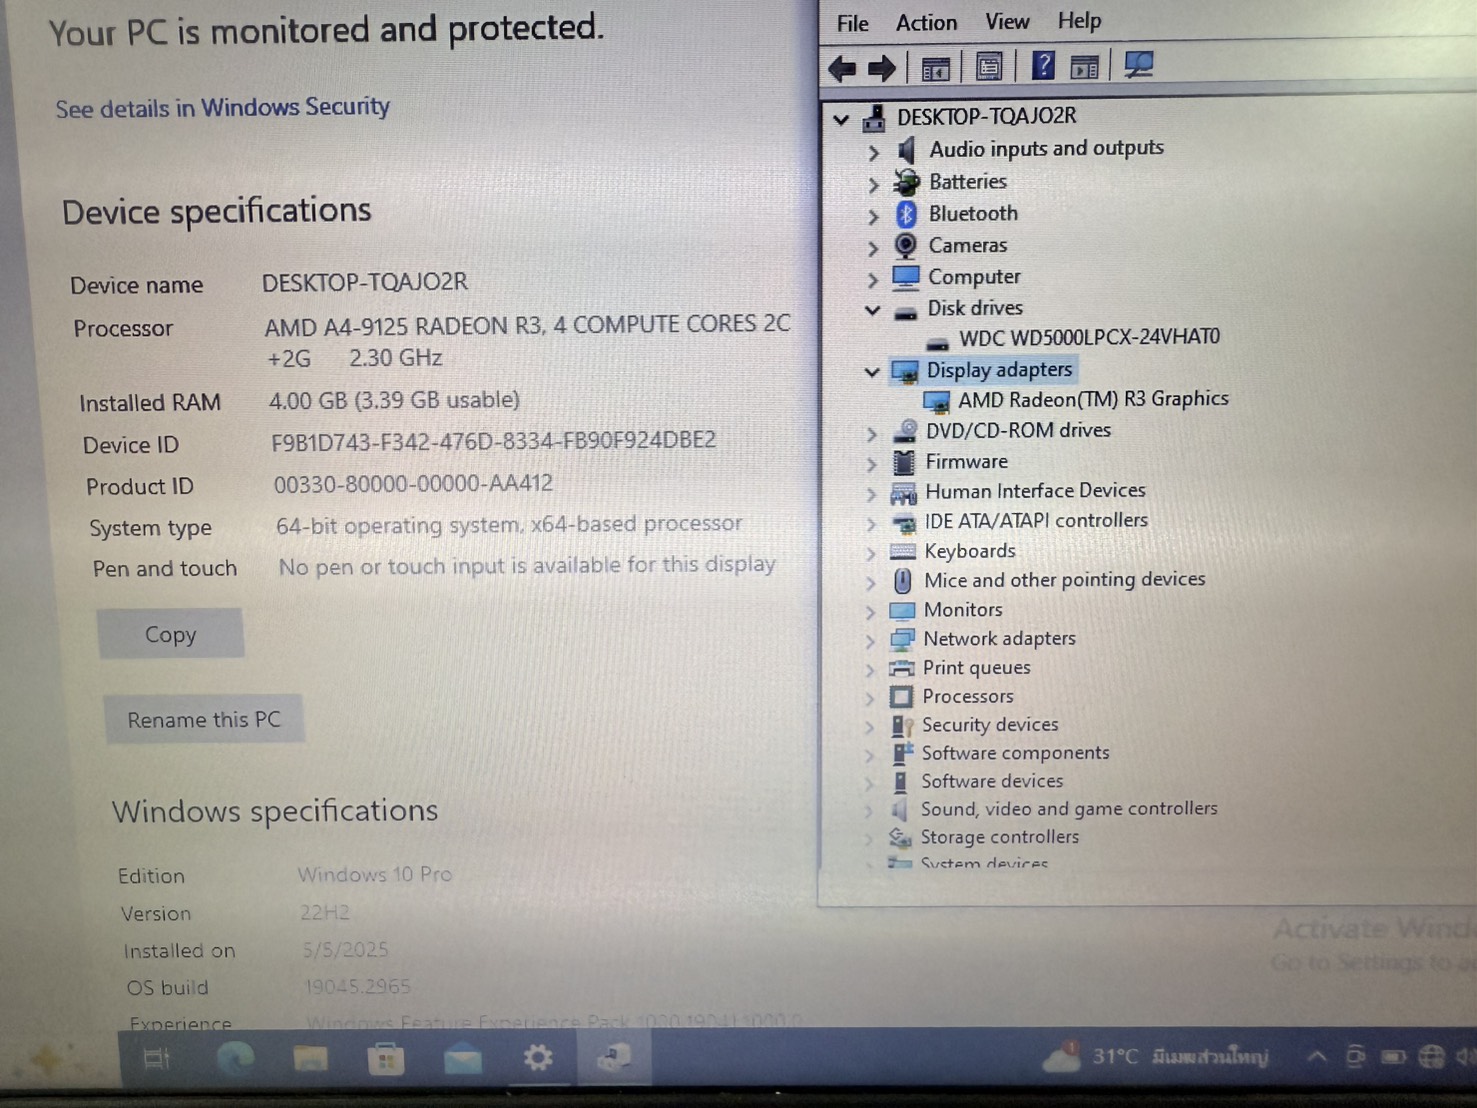Collapse the Display adapters category
The height and width of the screenshot is (1108, 1477).
tap(871, 371)
